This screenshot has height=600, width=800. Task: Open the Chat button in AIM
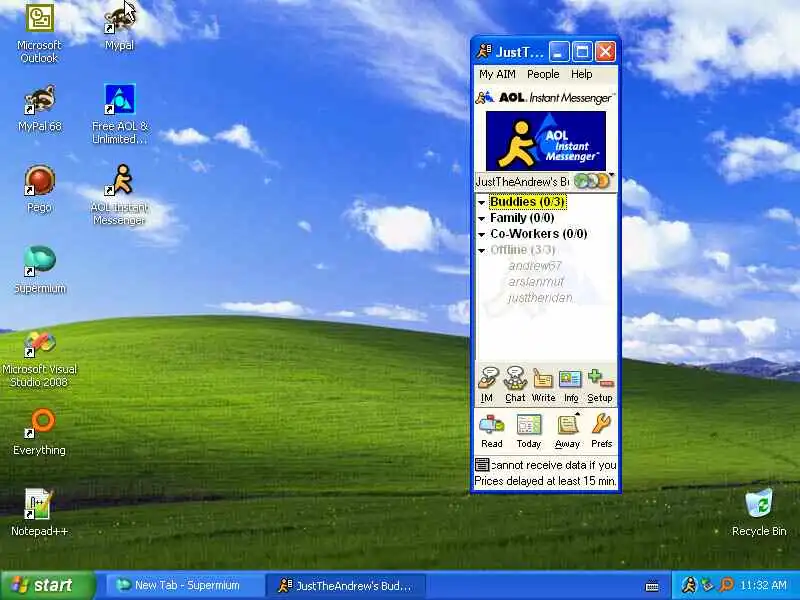click(515, 385)
